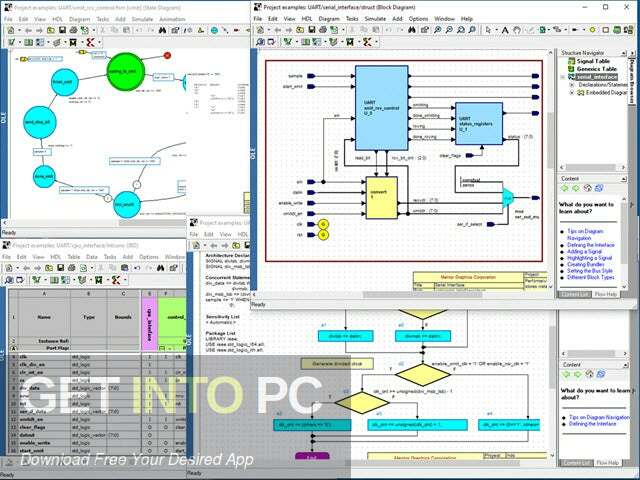Open Options menu in Block Diagram window
Viewport: 640px width, 480px height.
[418, 19]
